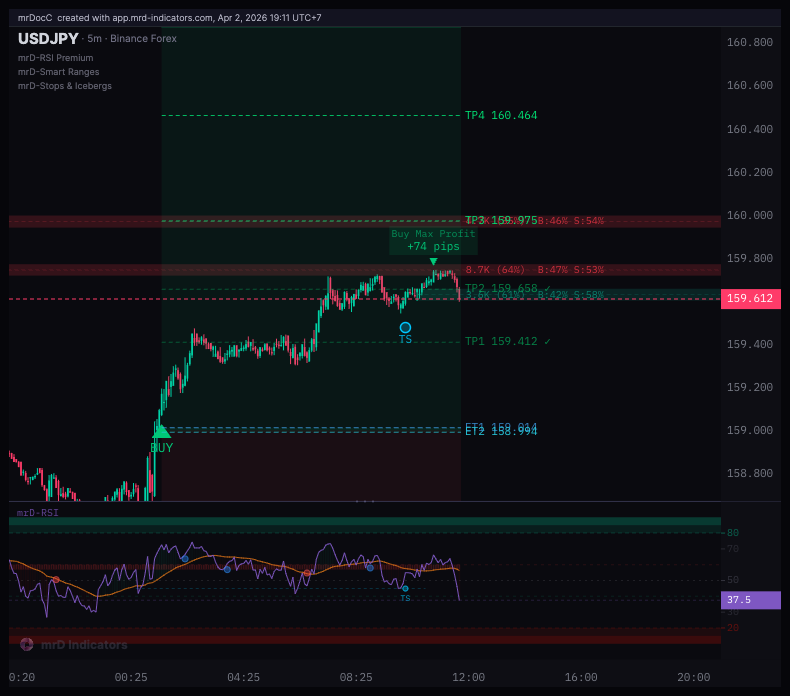Click the current price tag 159.612

click(750, 298)
